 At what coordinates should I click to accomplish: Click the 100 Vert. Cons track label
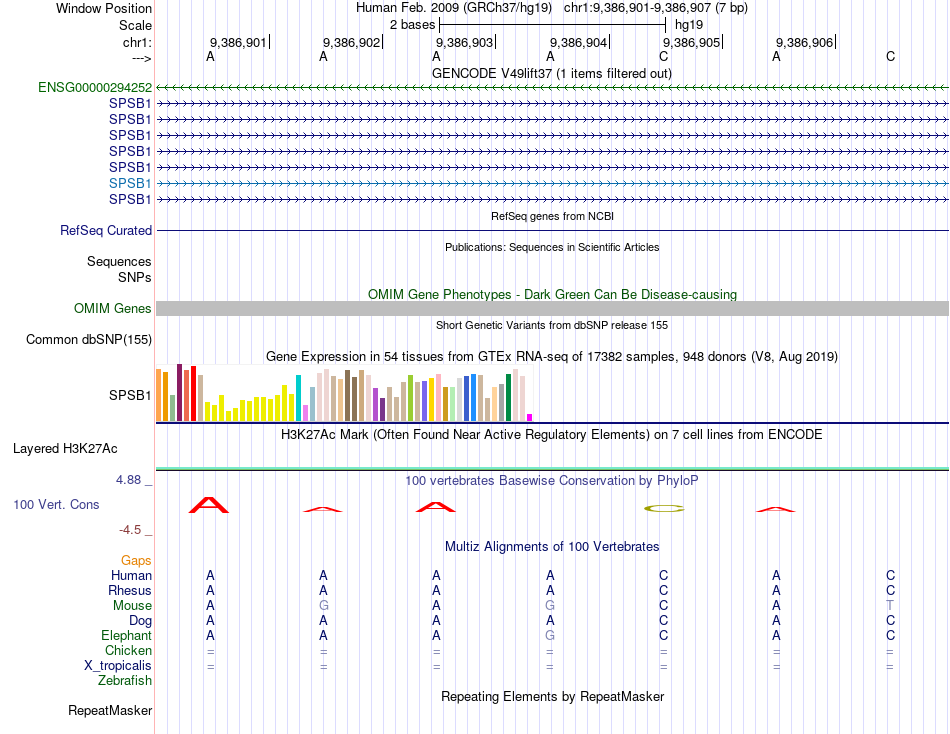coord(56,504)
